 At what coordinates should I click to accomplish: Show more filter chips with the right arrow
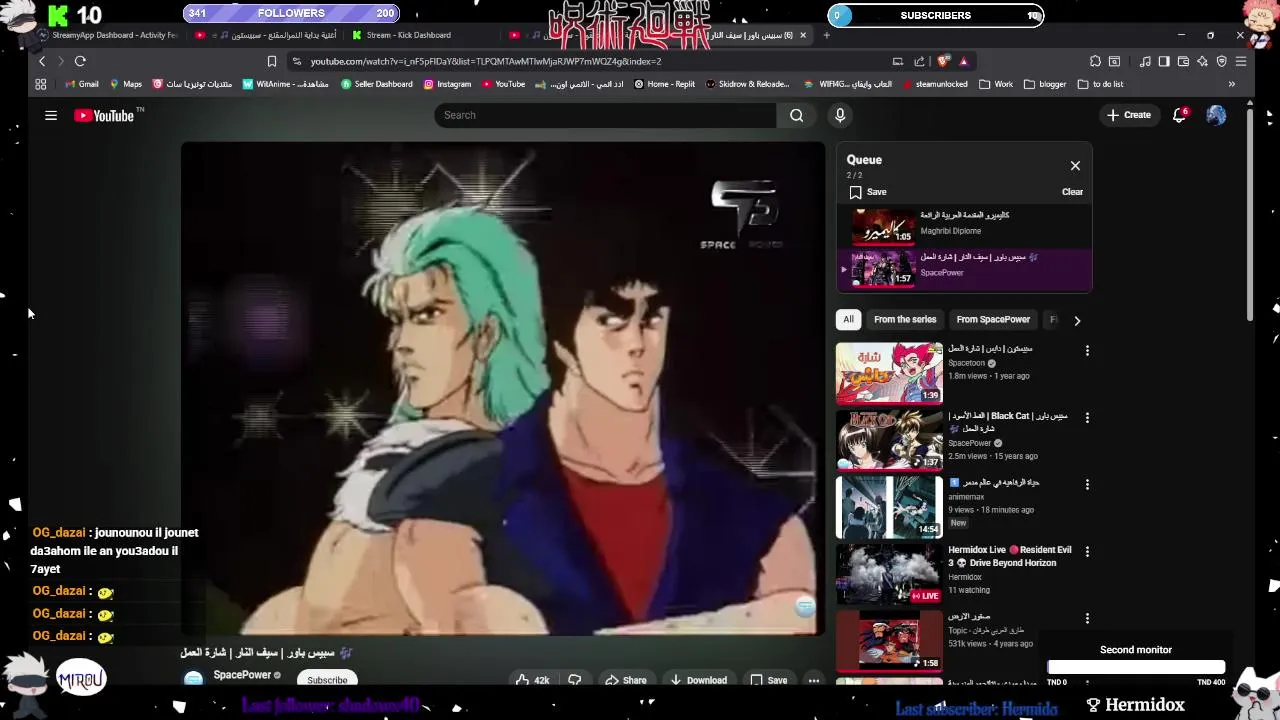coord(1077,321)
